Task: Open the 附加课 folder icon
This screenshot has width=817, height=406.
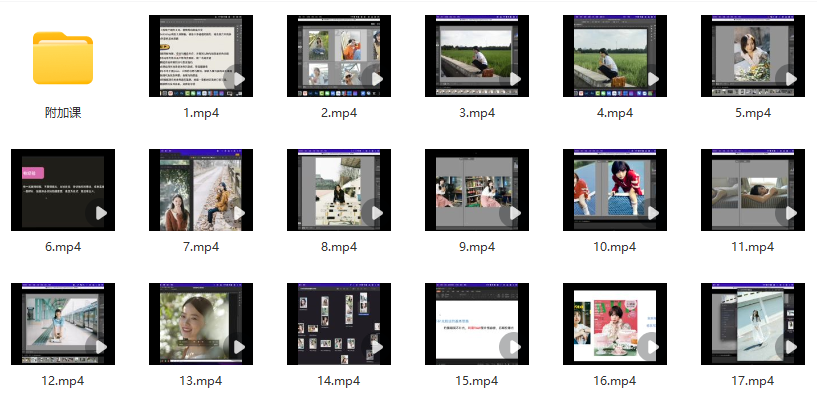Action: tap(63, 57)
